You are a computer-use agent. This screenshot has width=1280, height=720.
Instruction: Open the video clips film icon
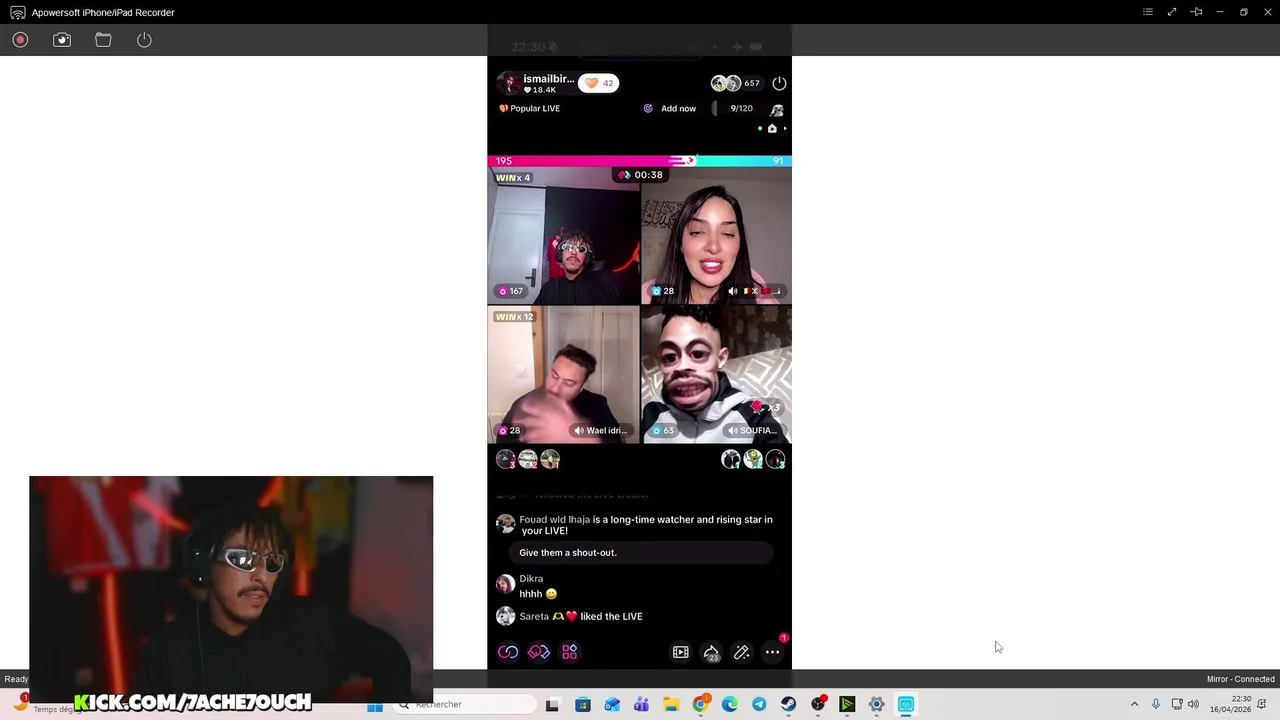click(x=681, y=652)
